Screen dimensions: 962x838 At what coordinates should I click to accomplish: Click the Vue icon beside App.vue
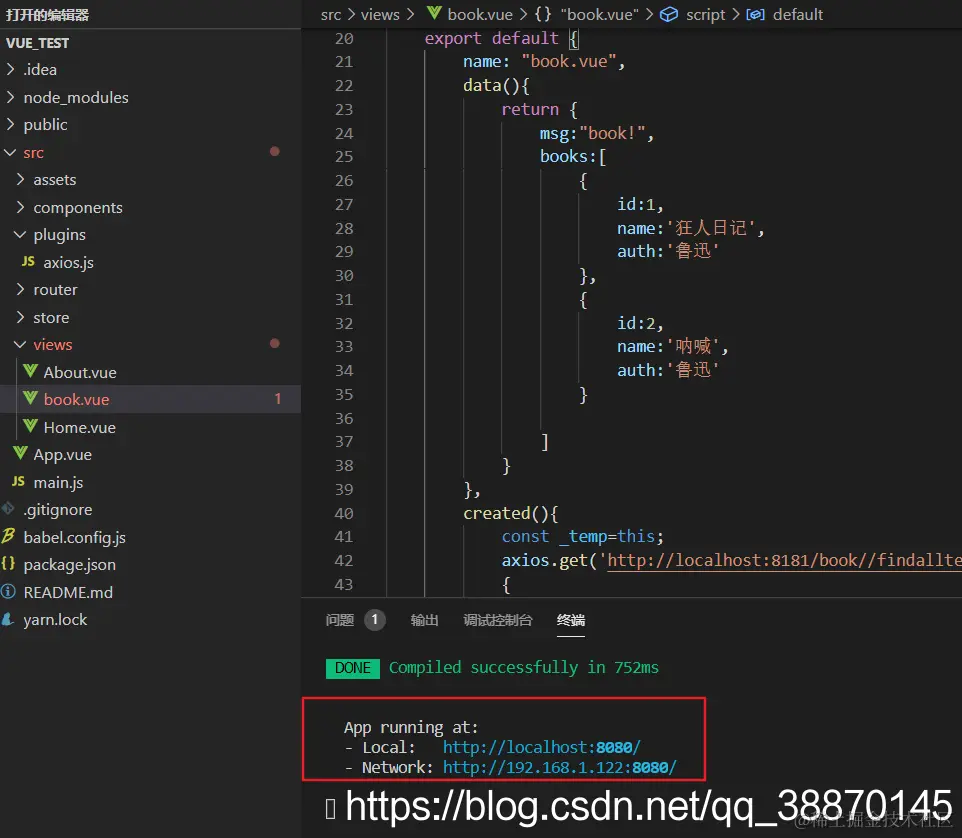[20, 453]
